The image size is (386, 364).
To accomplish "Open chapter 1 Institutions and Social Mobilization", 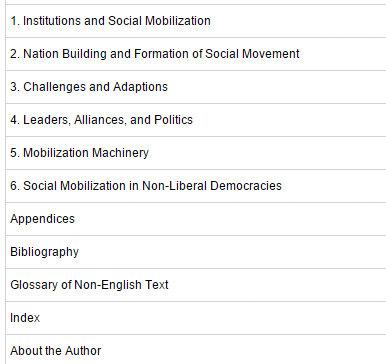I will pos(110,21).
